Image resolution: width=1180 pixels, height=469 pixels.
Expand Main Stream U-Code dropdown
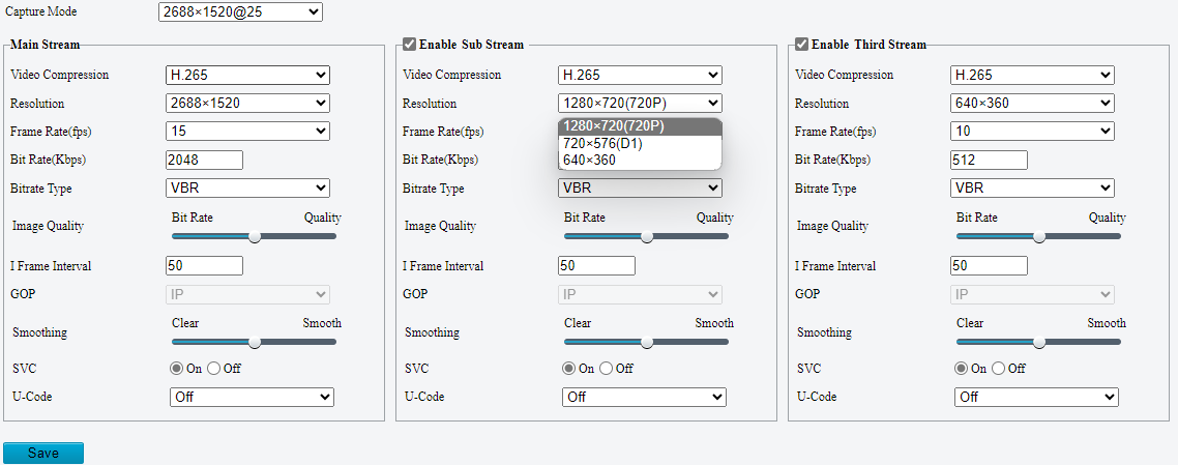[251, 397]
